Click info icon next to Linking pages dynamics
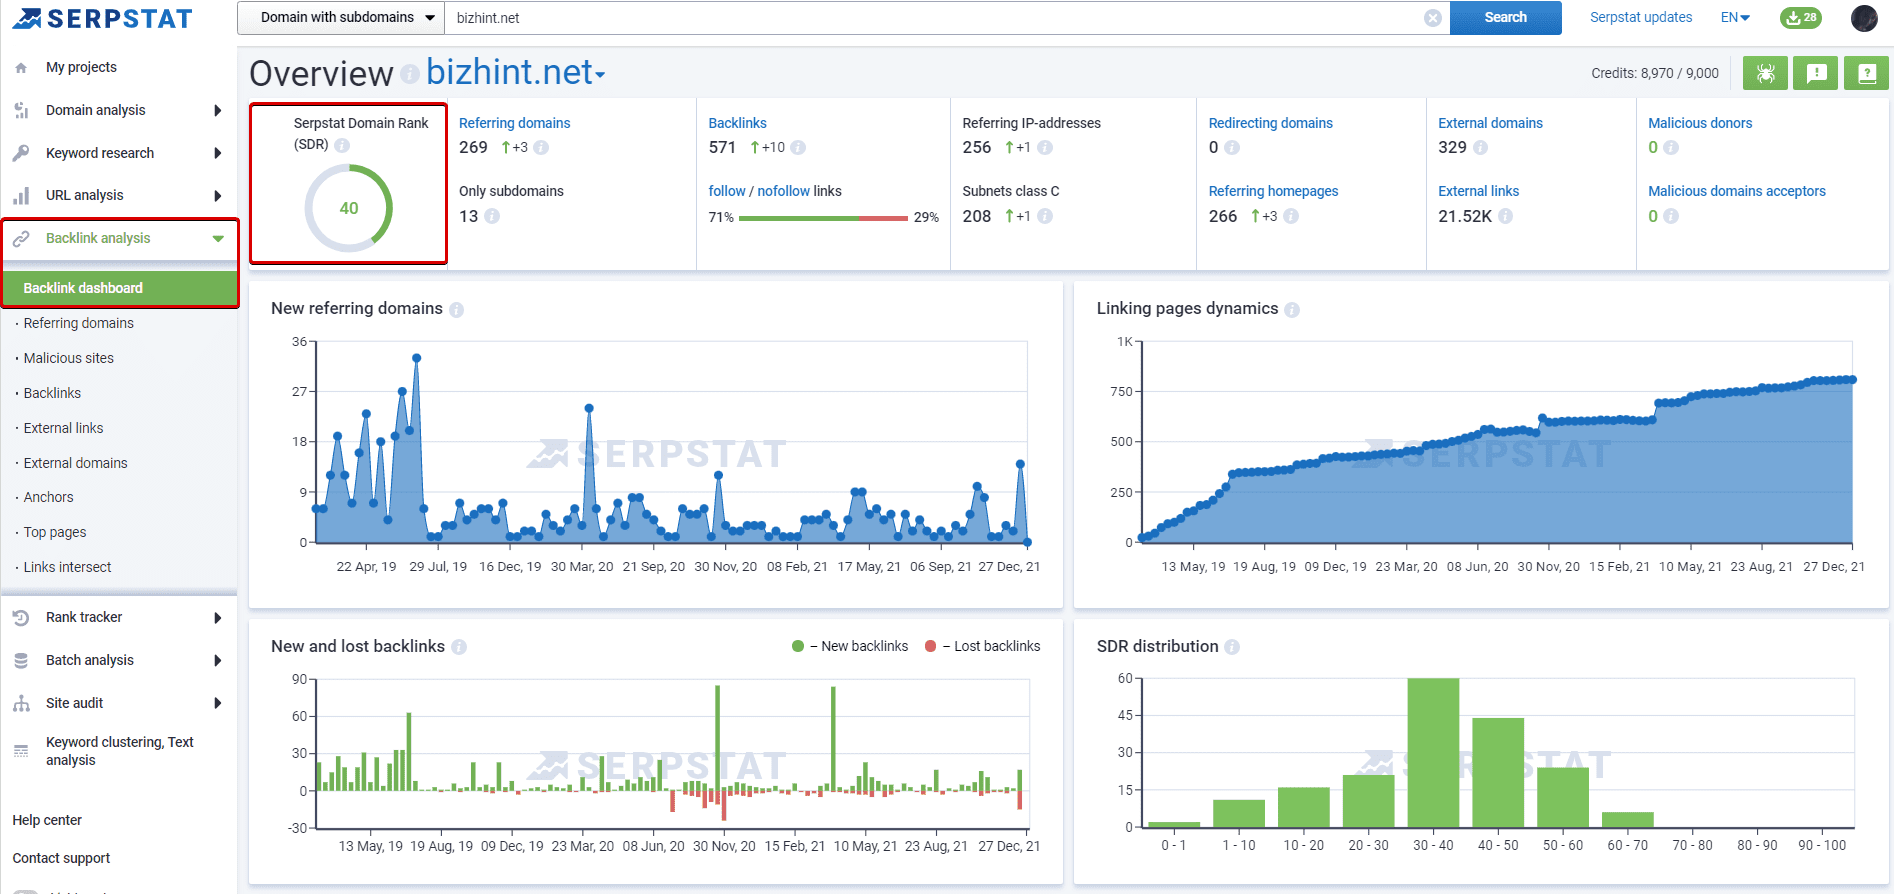Viewport: 1894px width, 894px height. tap(1292, 310)
